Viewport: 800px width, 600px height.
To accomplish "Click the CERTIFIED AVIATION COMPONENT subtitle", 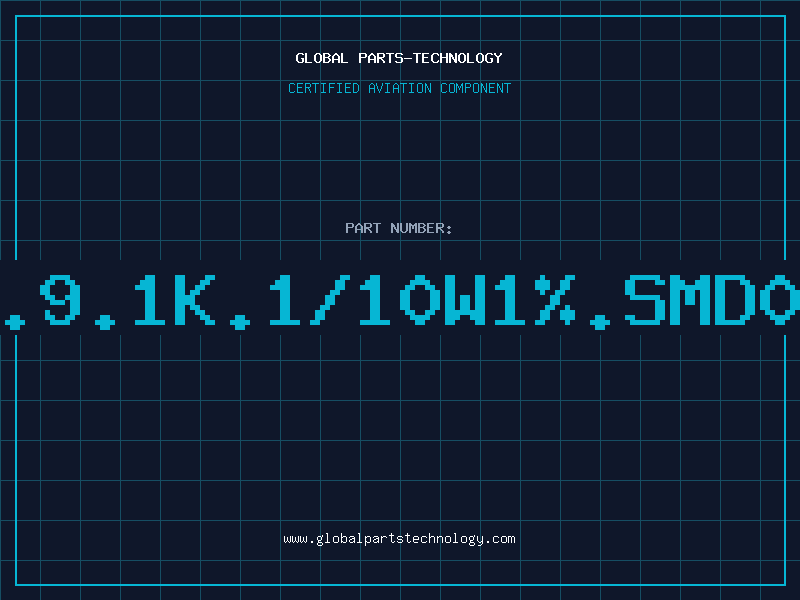I will [399, 88].
